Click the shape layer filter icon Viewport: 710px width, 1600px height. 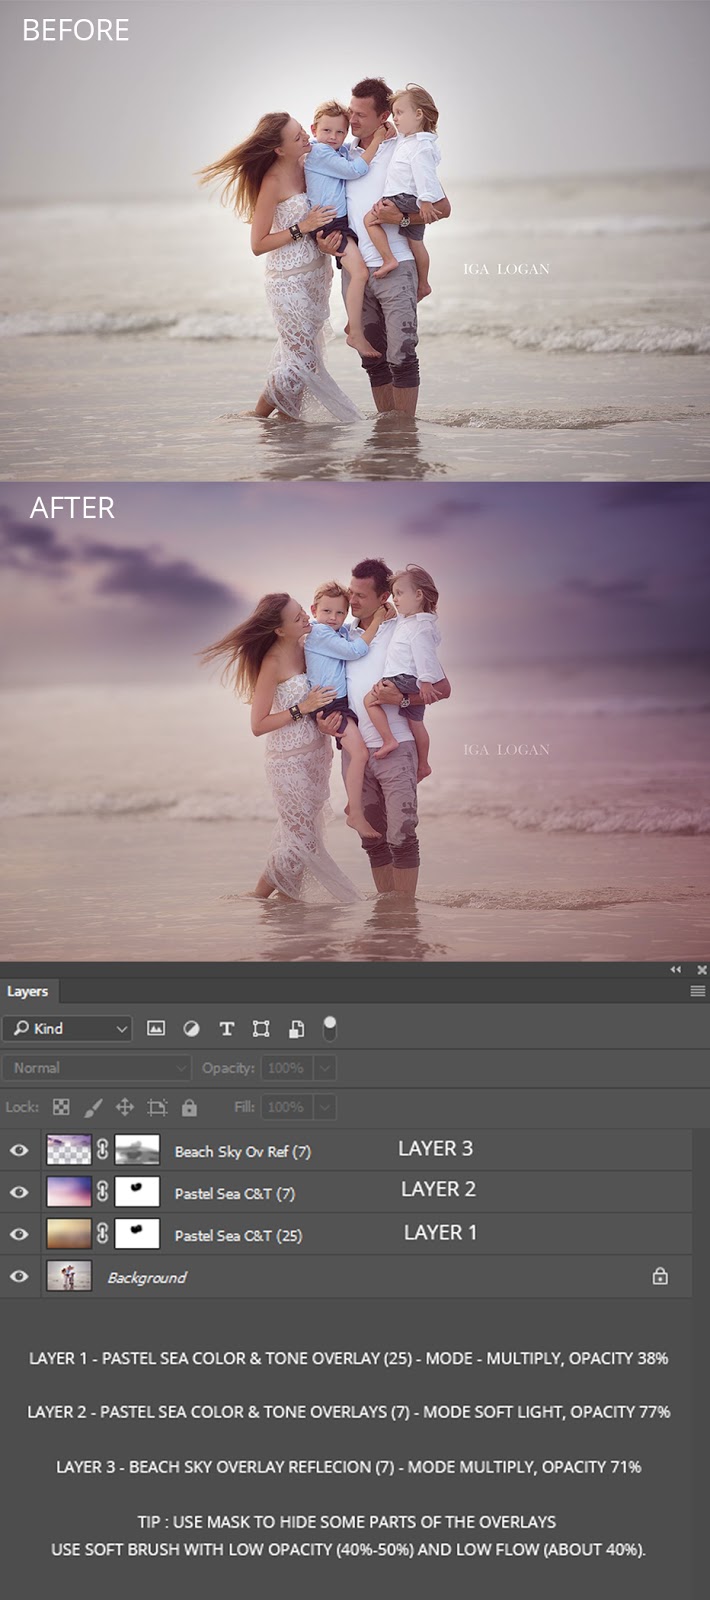(x=261, y=1028)
